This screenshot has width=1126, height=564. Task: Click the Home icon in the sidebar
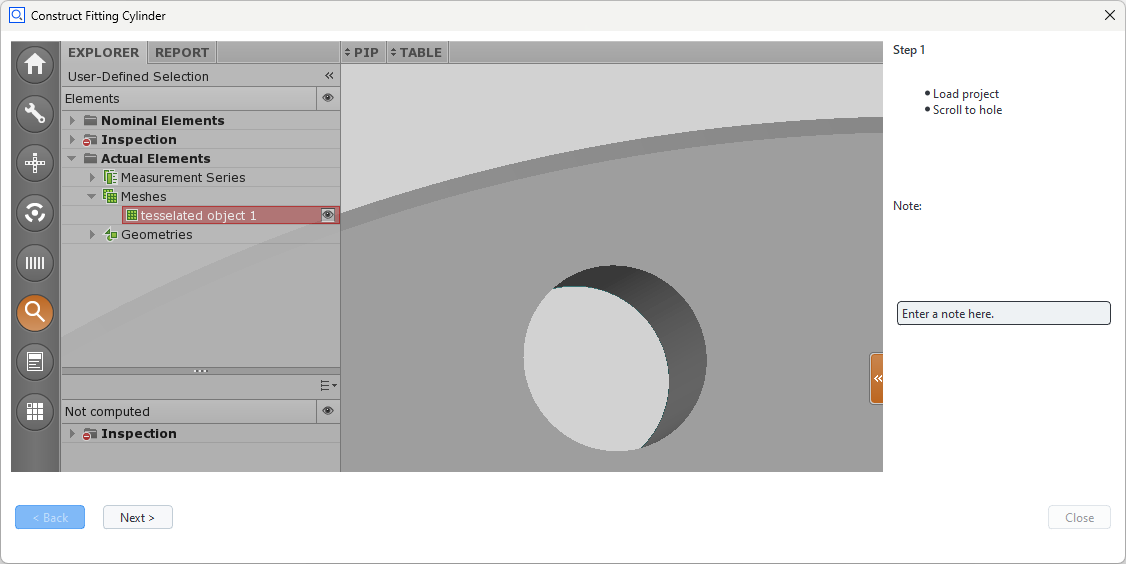pyautogui.click(x=35, y=65)
